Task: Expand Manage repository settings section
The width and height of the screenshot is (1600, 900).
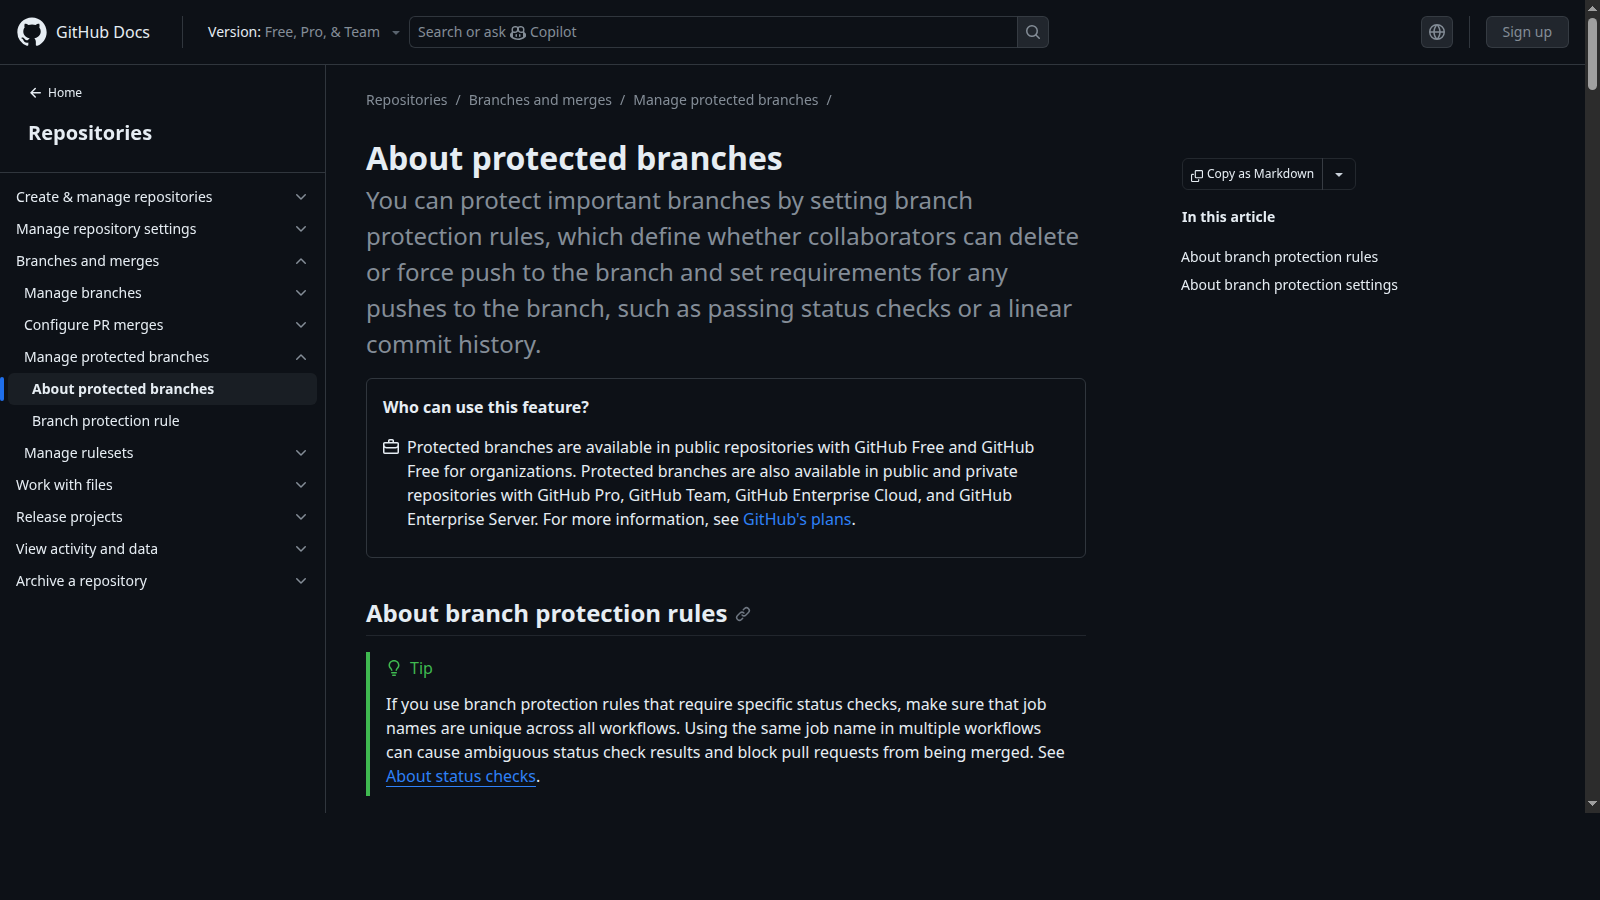Action: coord(301,229)
